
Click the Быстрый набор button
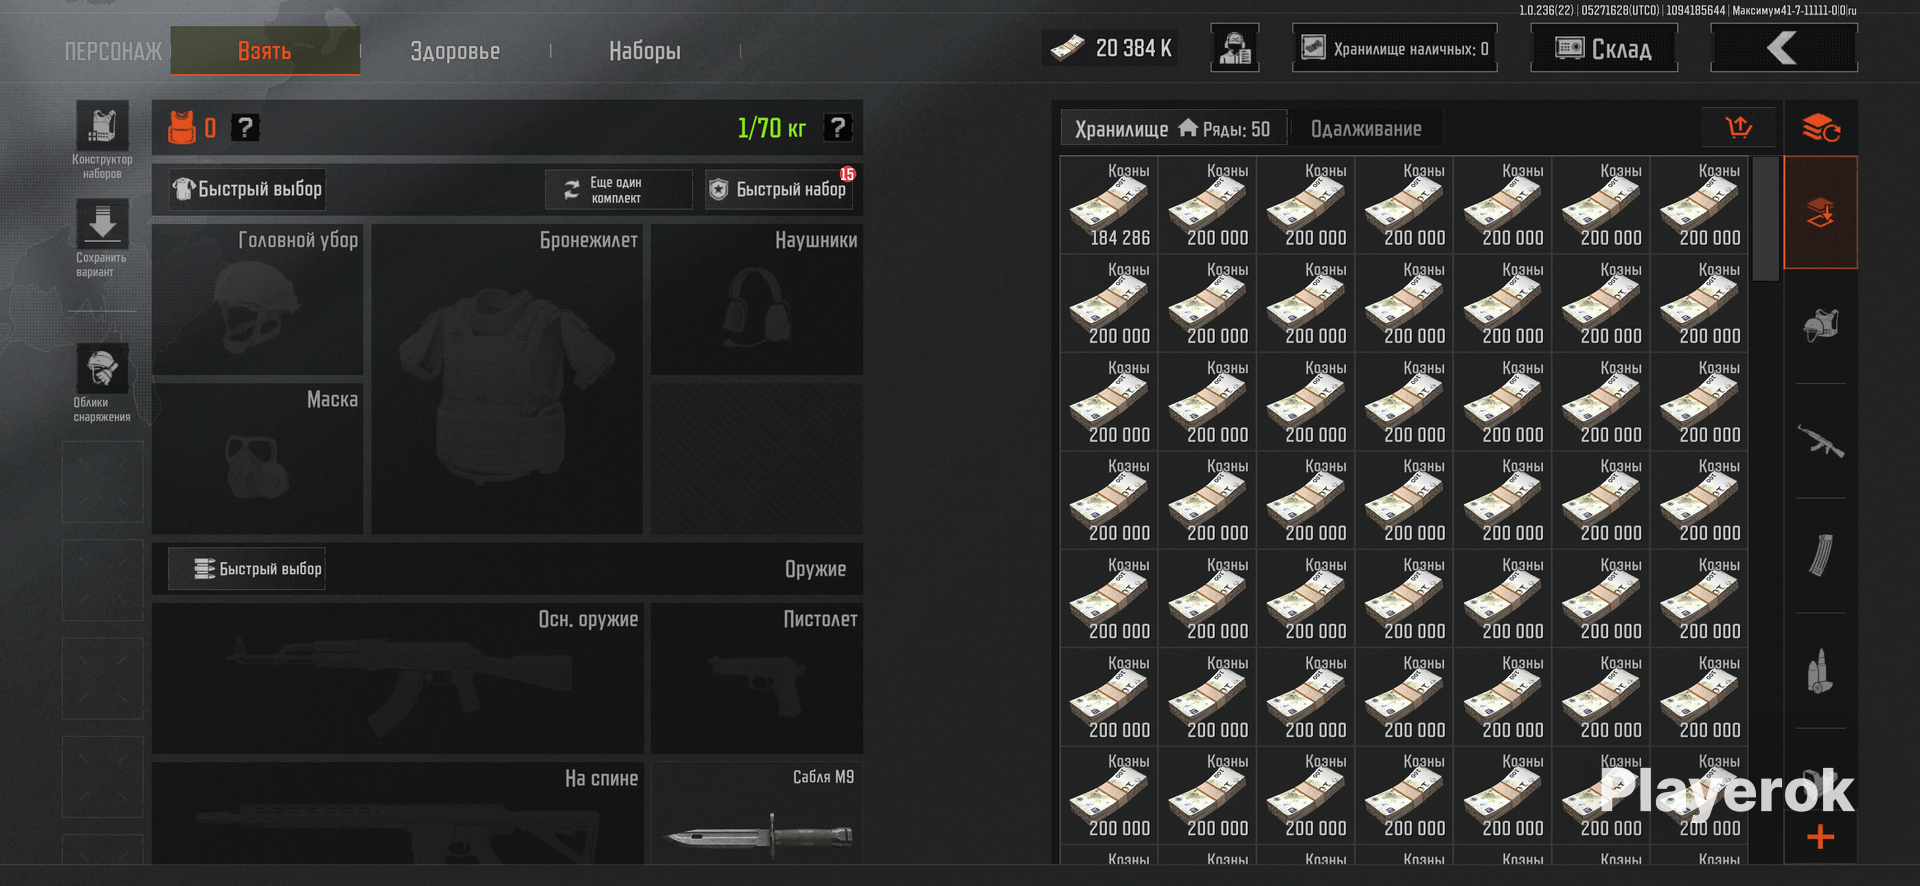[779, 189]
